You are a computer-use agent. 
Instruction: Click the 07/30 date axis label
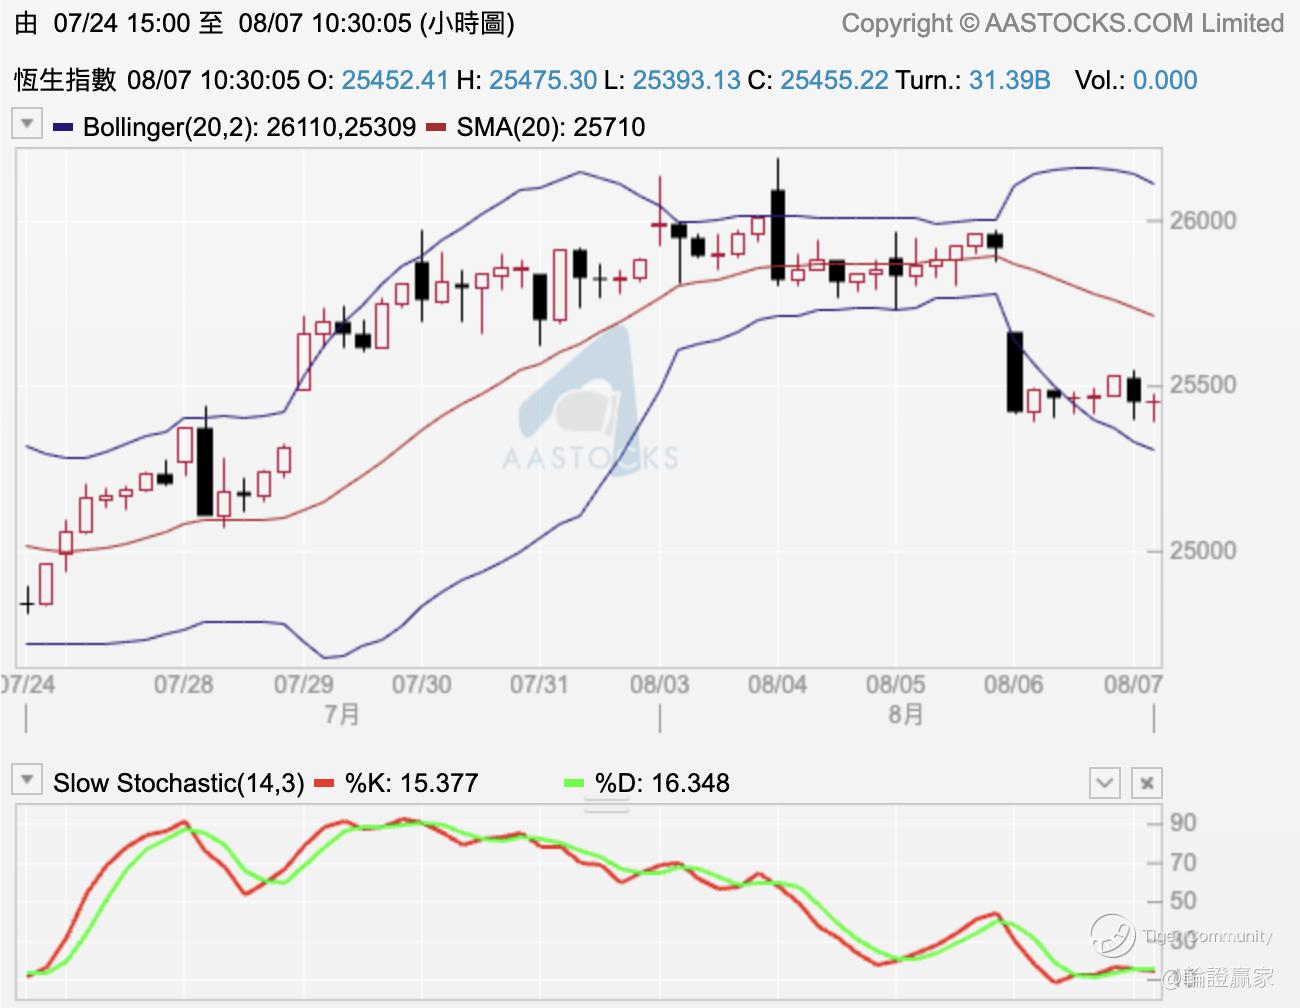[421, 685]
